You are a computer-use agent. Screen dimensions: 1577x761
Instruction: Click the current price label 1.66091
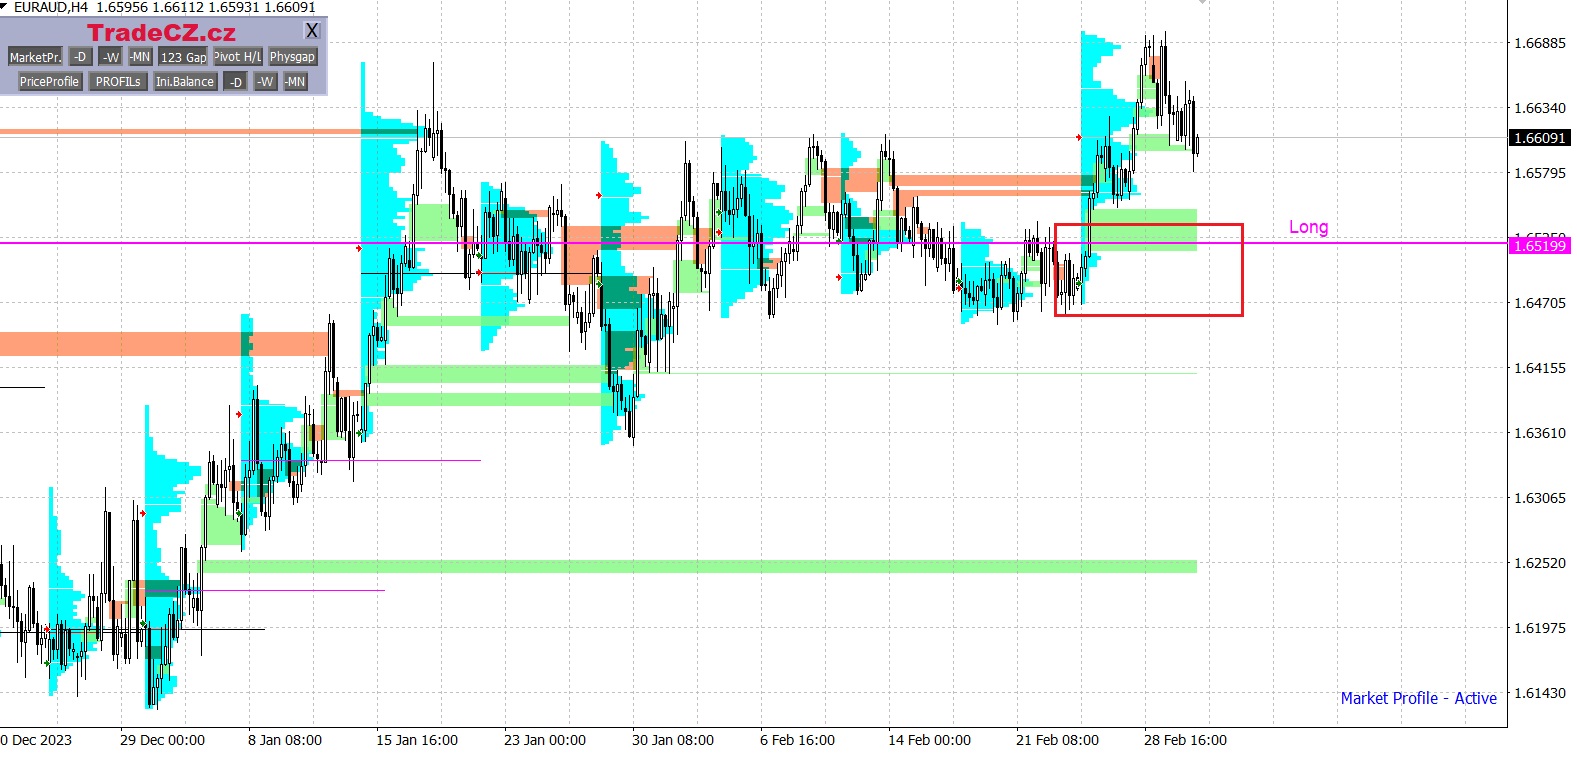tap(1539, 138)
